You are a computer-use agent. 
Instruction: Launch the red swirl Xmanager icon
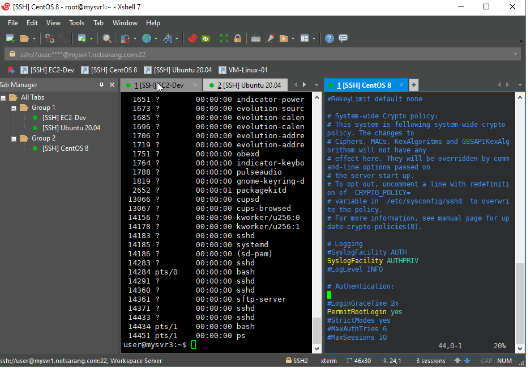point(192,38)
